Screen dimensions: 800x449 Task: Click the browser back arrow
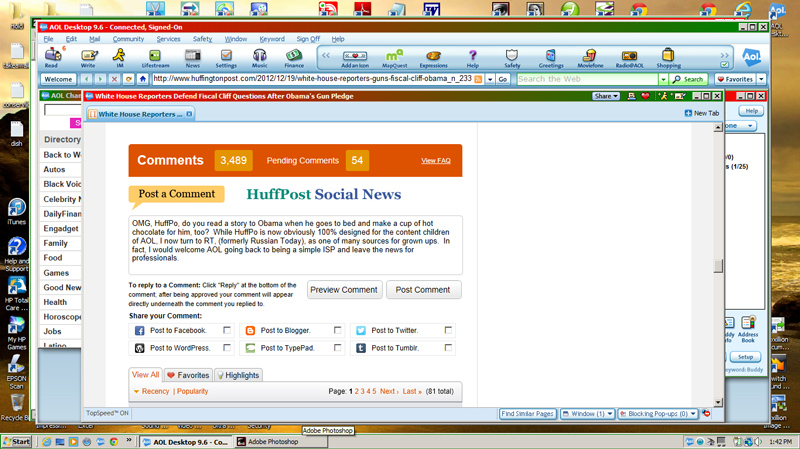pos(87,79)
